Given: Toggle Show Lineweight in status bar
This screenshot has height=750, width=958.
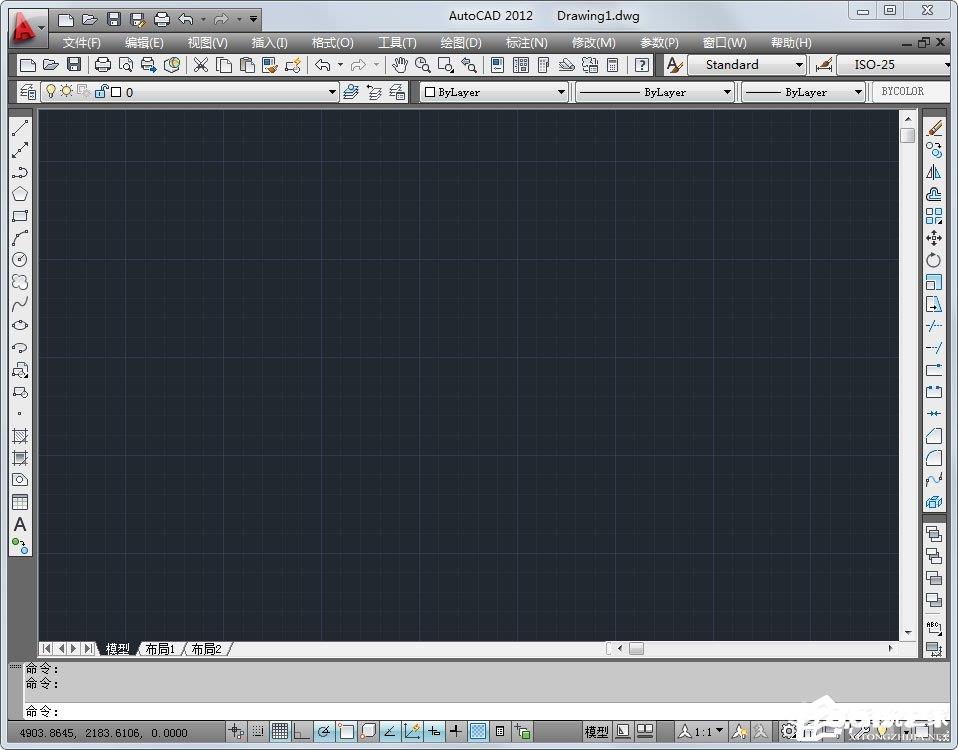Looking at the screenshot, I should click(x=456, y=731).
